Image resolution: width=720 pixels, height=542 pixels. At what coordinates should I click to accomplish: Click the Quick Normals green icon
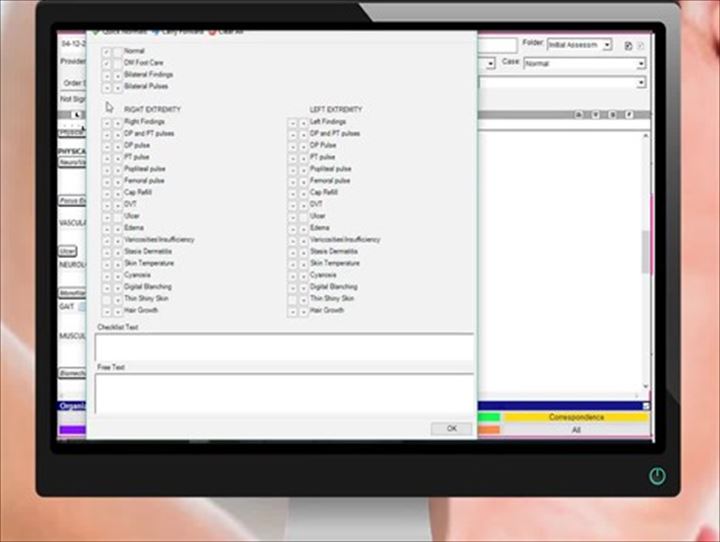96,33
